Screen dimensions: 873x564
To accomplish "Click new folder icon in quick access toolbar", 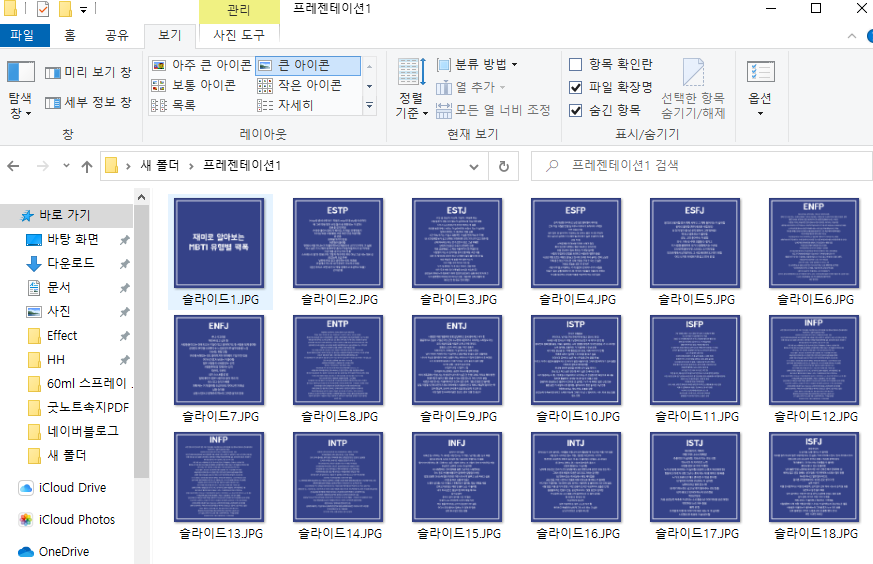I will coord(65,9).
